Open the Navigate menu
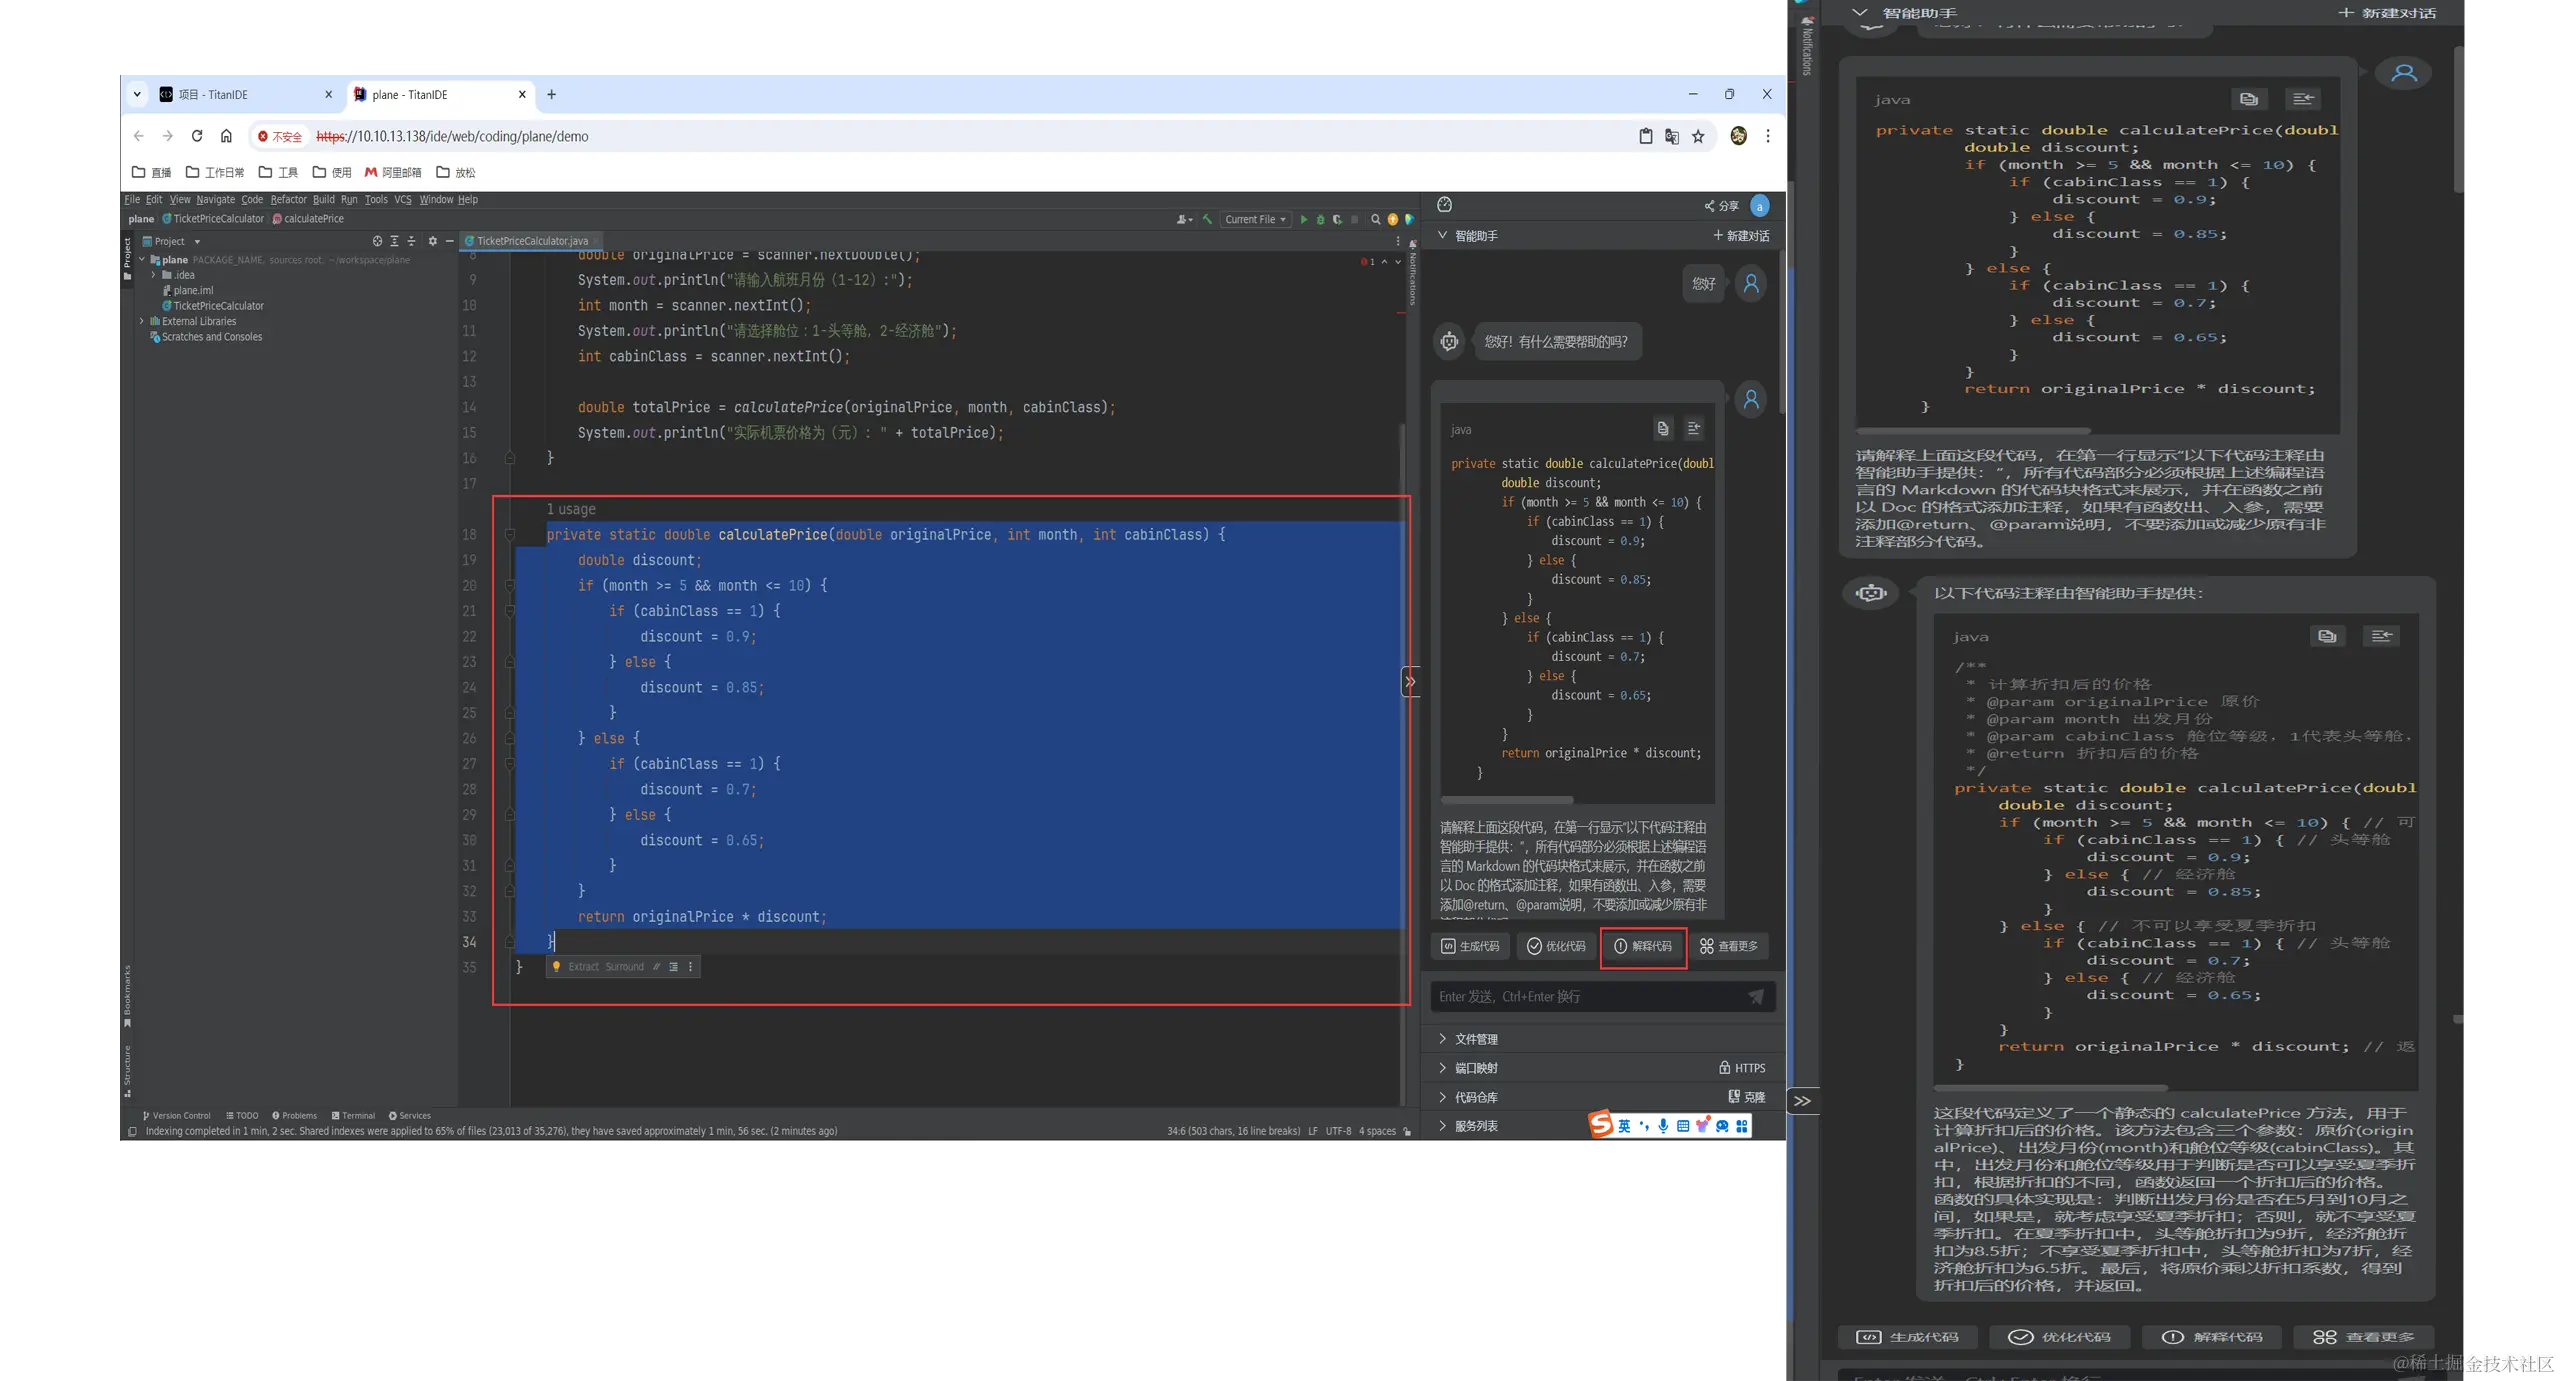The image size is (2561, 1381). tap(215, 199)
